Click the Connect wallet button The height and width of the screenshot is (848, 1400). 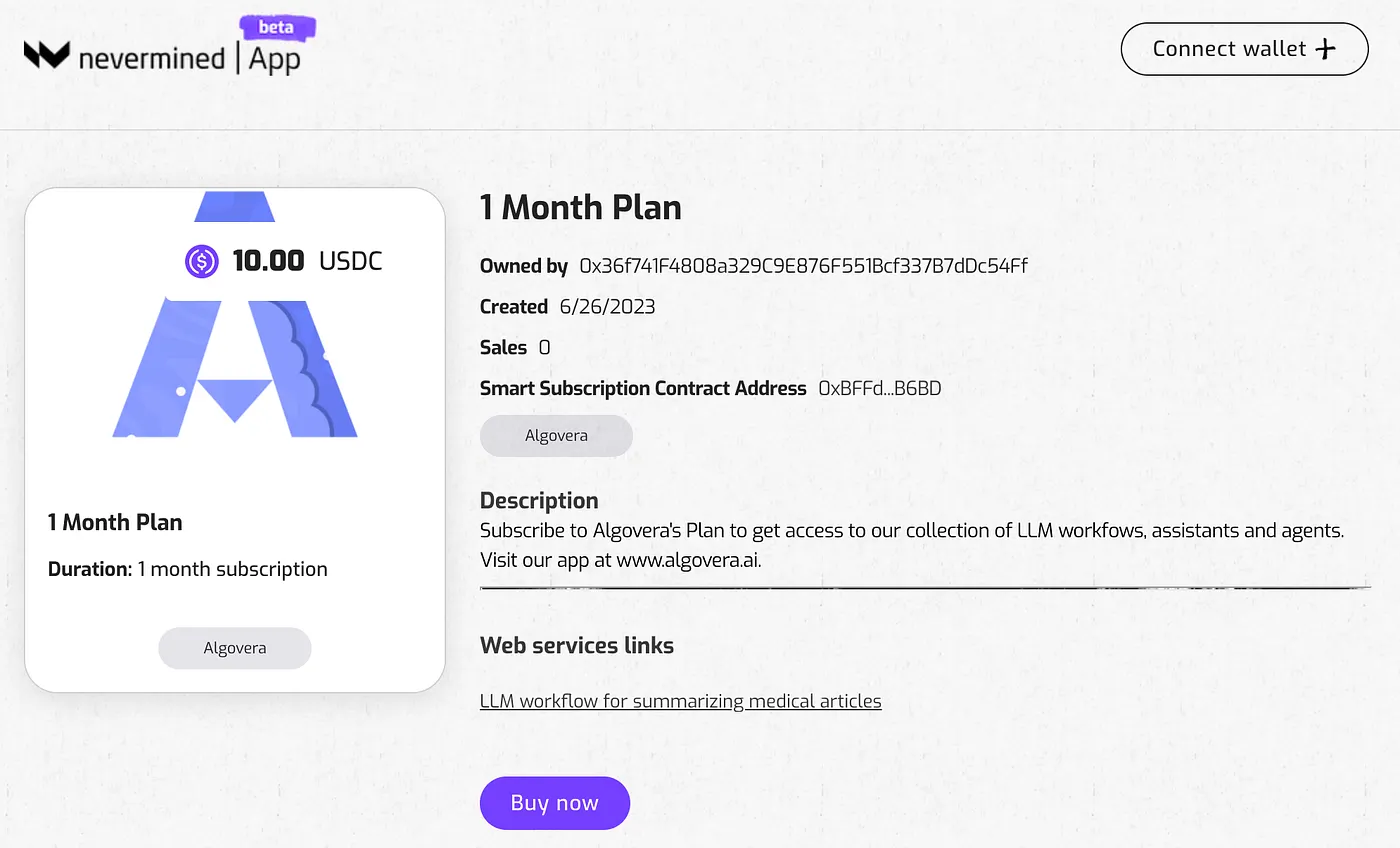pyautogui.click(x=1245, y=49)
